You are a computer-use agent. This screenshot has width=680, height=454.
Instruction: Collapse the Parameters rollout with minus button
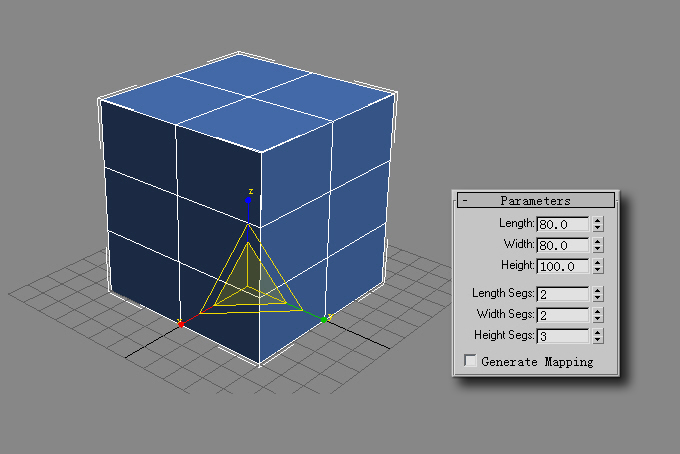465,201
